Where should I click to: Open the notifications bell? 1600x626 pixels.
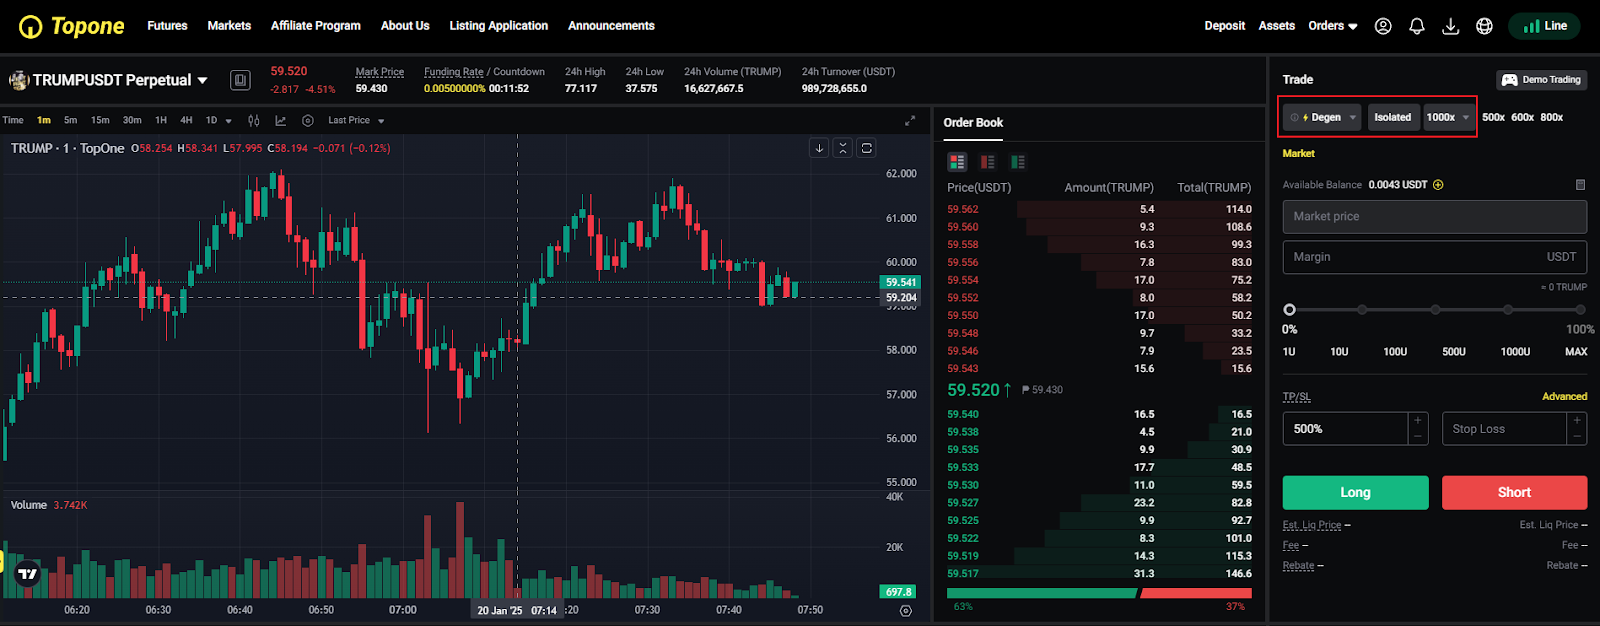coord(1417,26)
